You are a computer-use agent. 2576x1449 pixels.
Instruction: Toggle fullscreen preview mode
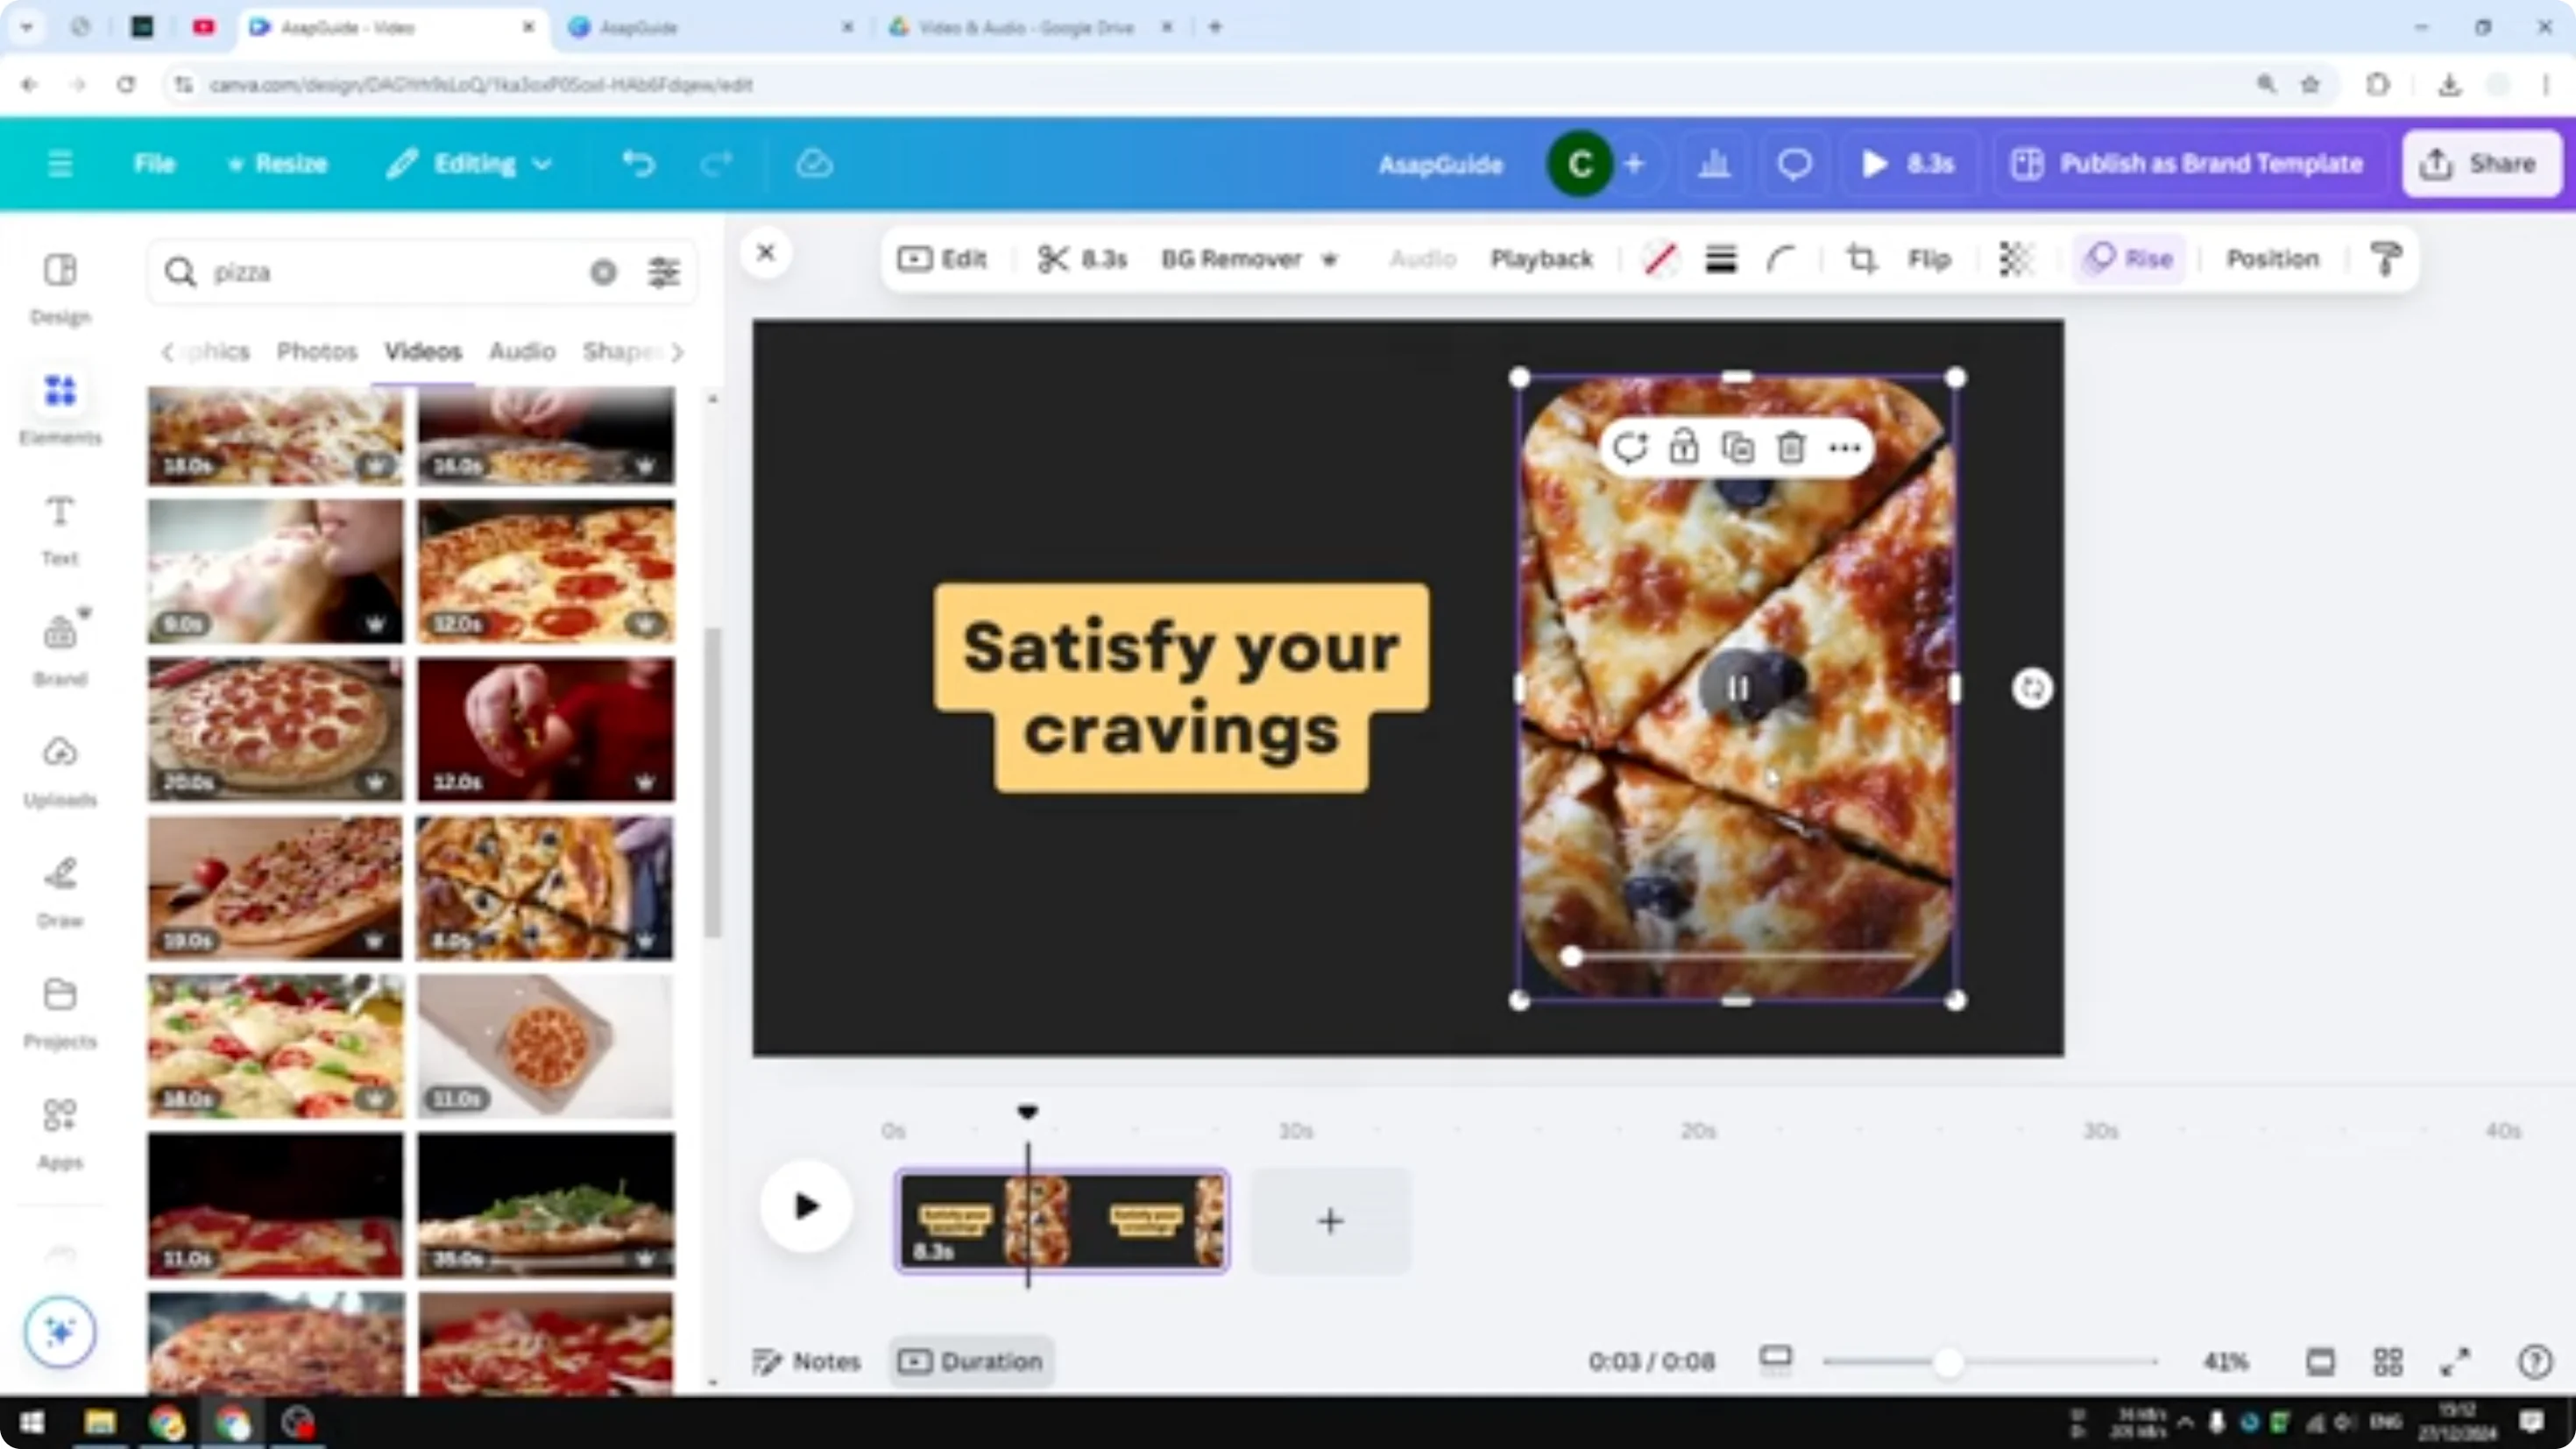point(2455,1361)
